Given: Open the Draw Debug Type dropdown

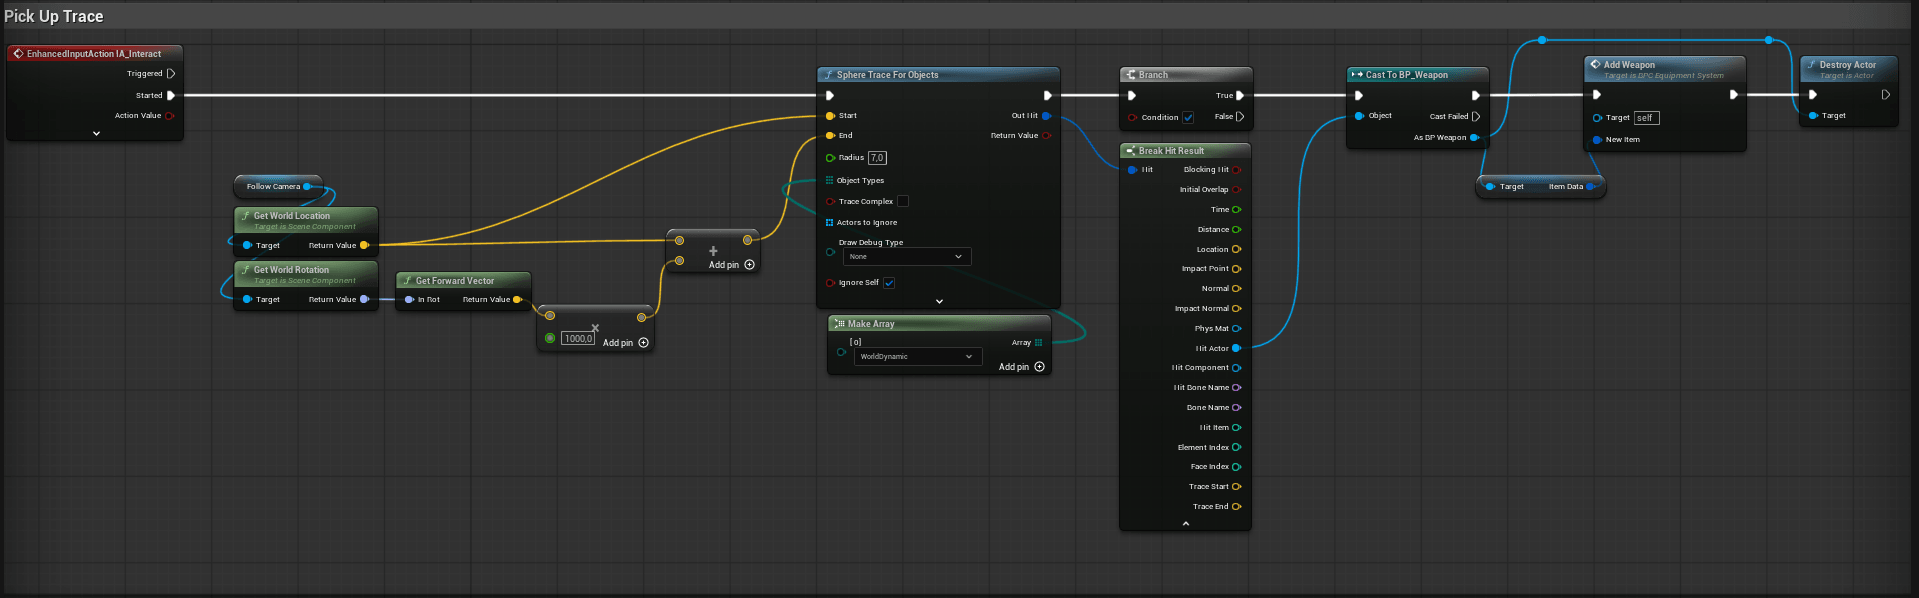Looking at the screenshot, I should (907, 257).
